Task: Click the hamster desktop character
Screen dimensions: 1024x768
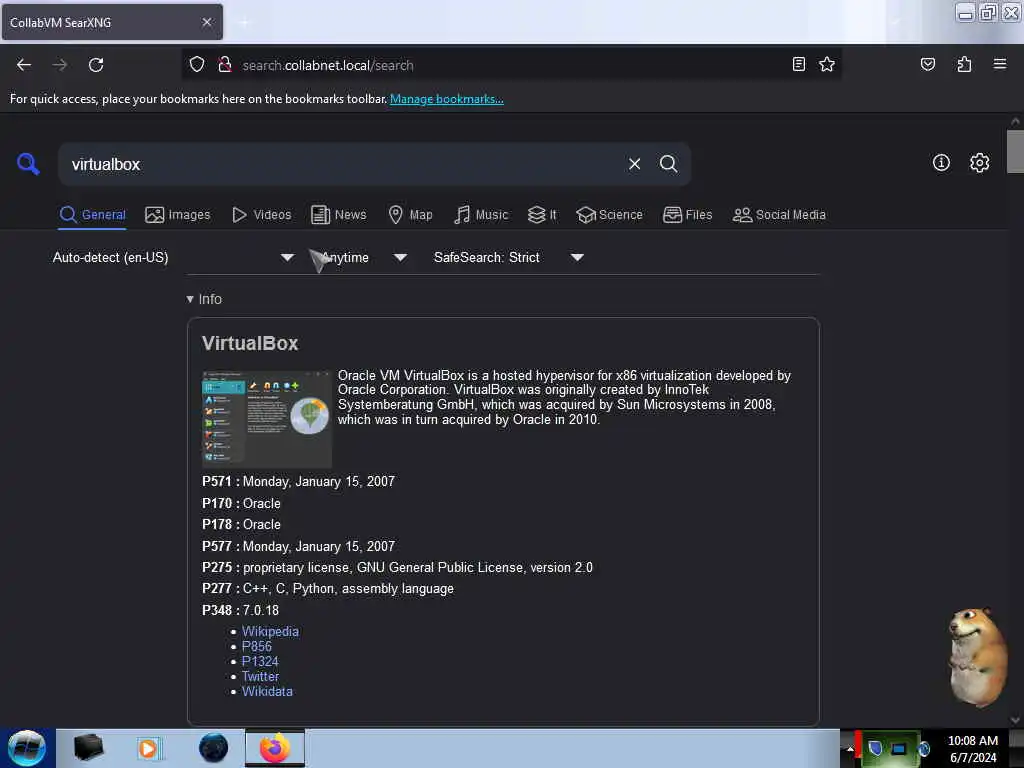Action: pyautogui.click(x=976, y=657)
